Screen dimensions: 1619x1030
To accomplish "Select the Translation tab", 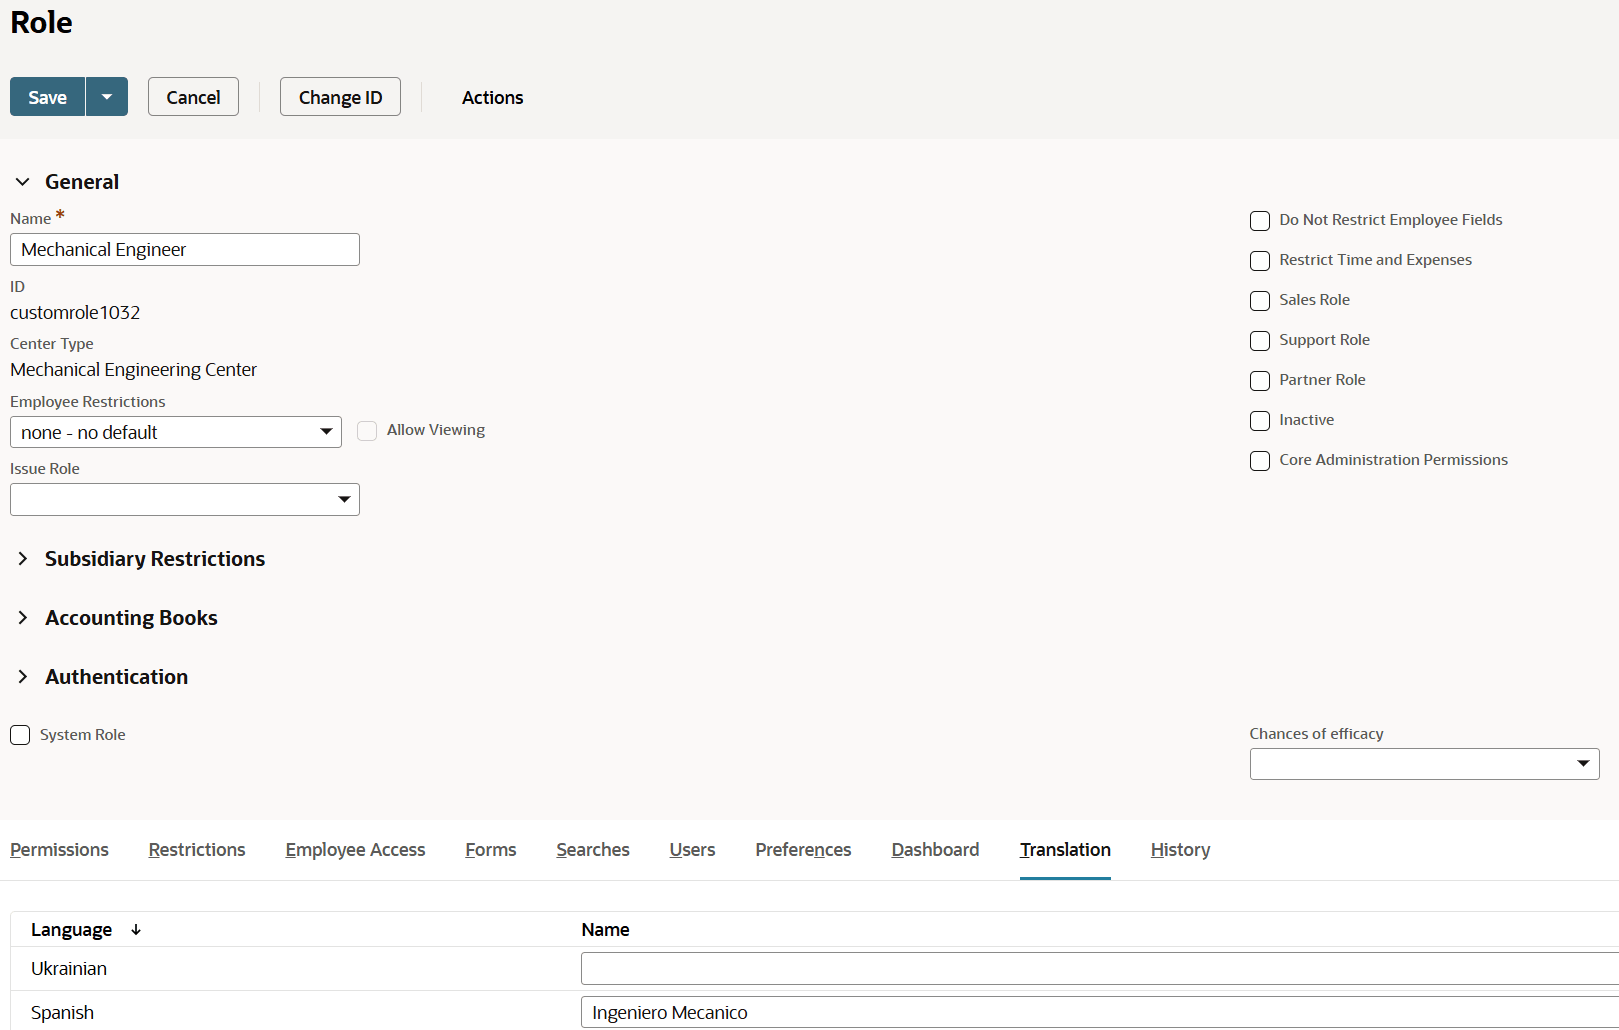I will click(1065, 849).
